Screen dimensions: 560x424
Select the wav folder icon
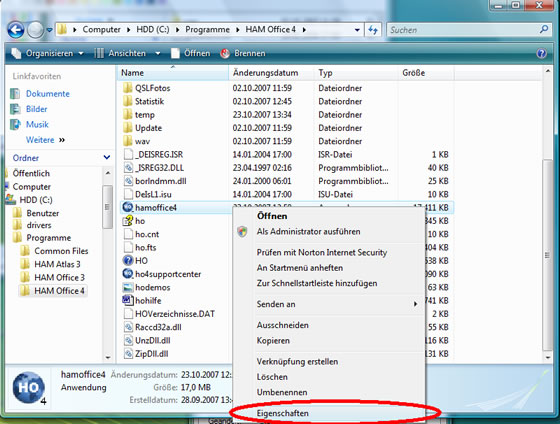pos(128,141)
